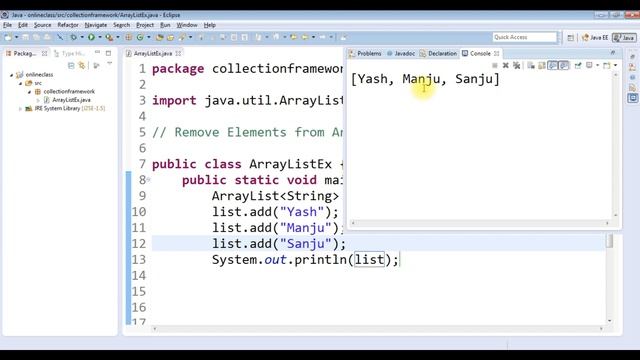Click Display Selected Console icon
The width and height of the screenshot is (640, 360).
(x=589, y=65)
